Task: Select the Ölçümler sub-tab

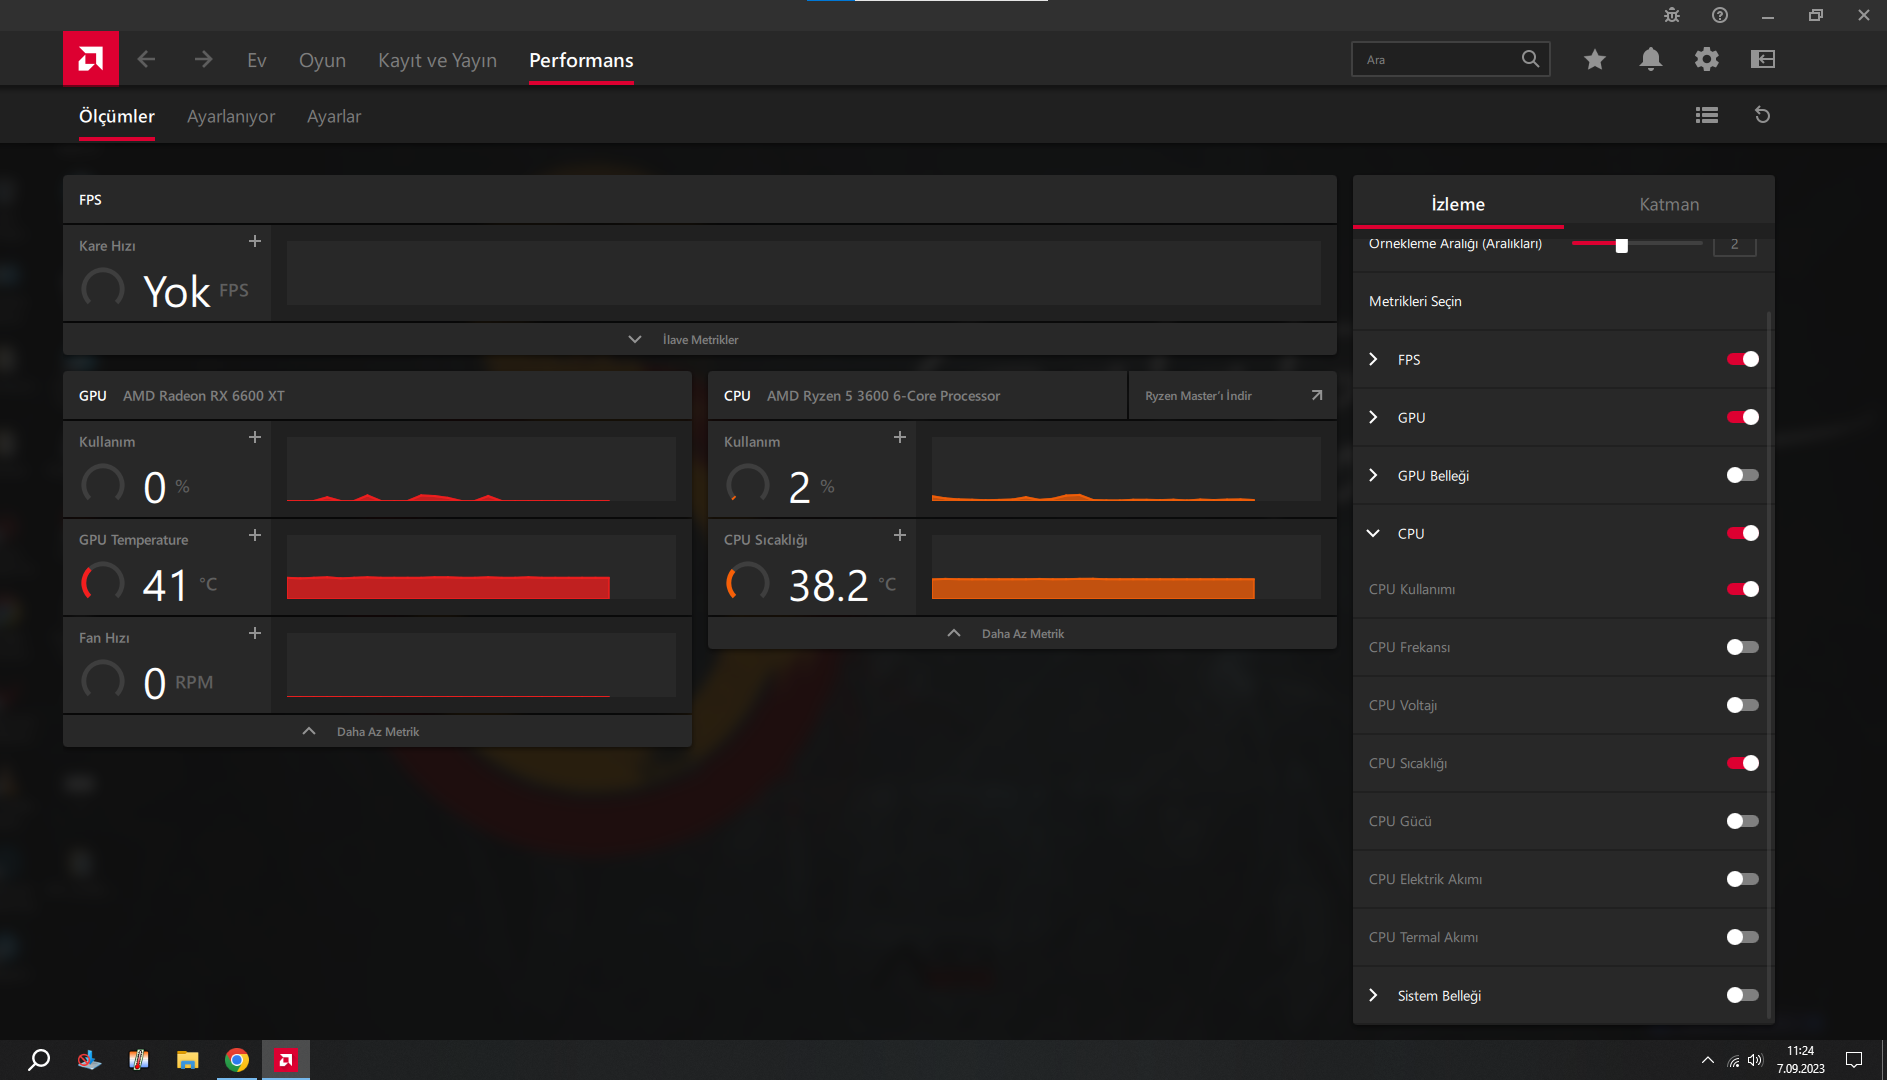Action: (x=117, y=116)
